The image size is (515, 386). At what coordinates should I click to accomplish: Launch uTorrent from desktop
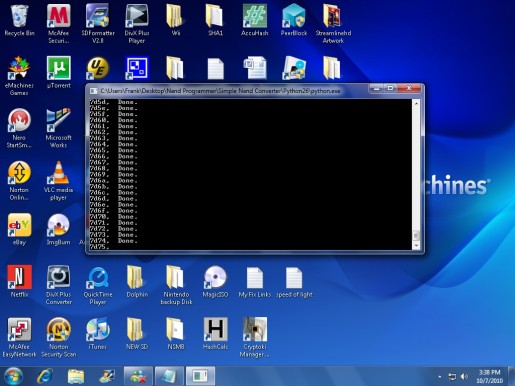coord(58,72)
